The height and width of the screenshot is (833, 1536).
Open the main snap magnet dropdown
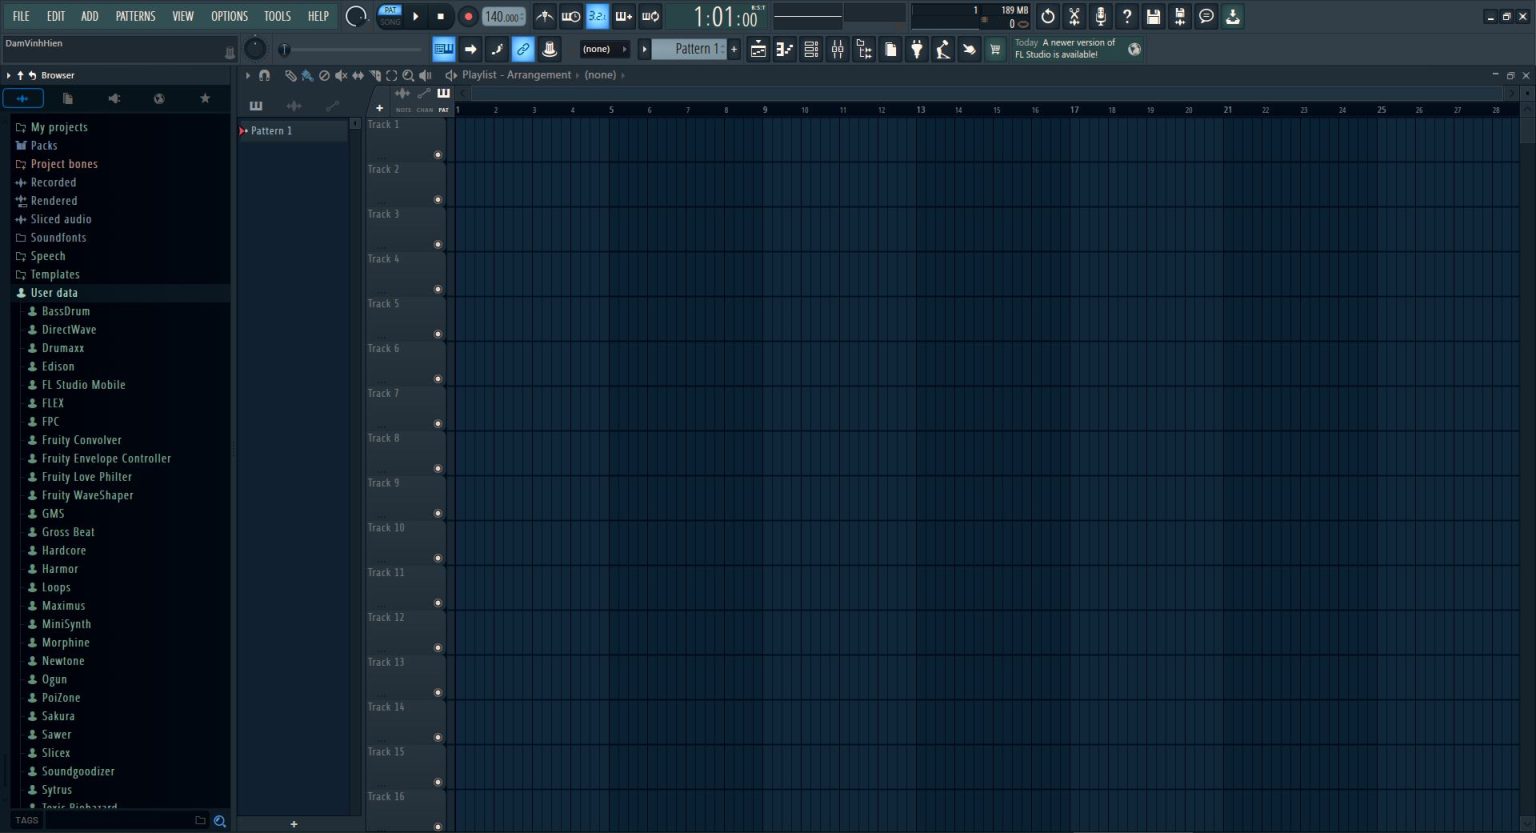coord(264,75)
